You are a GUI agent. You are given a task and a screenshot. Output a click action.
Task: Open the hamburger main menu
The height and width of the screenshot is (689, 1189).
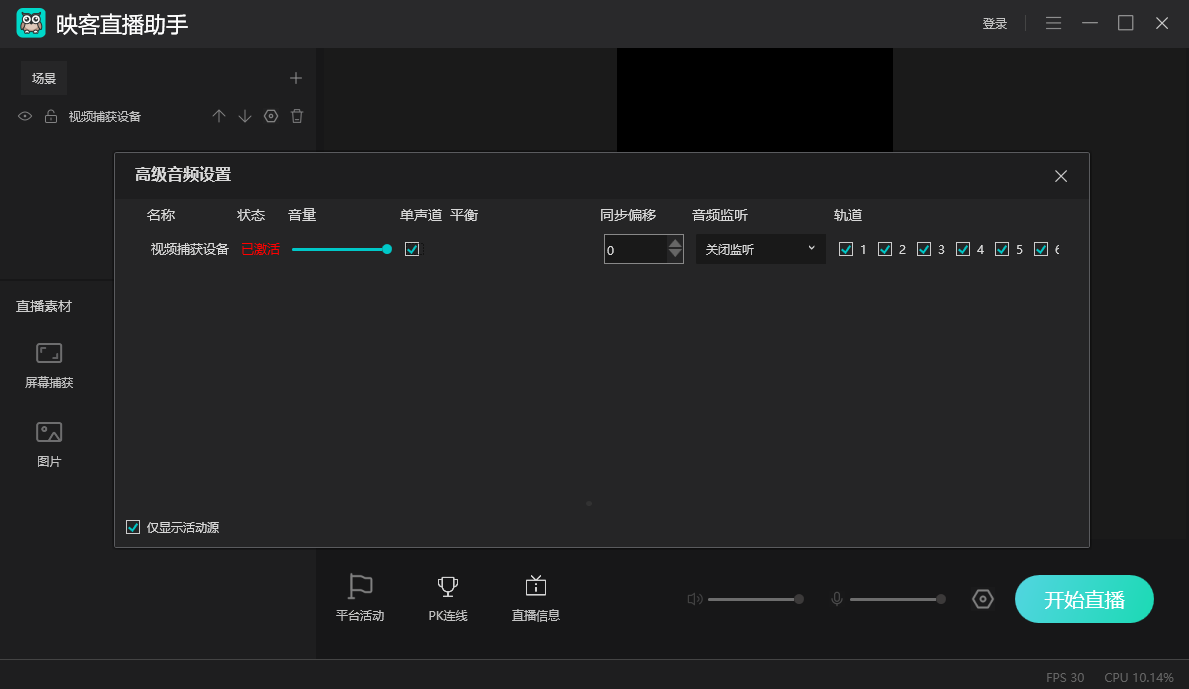[1054, 23]
